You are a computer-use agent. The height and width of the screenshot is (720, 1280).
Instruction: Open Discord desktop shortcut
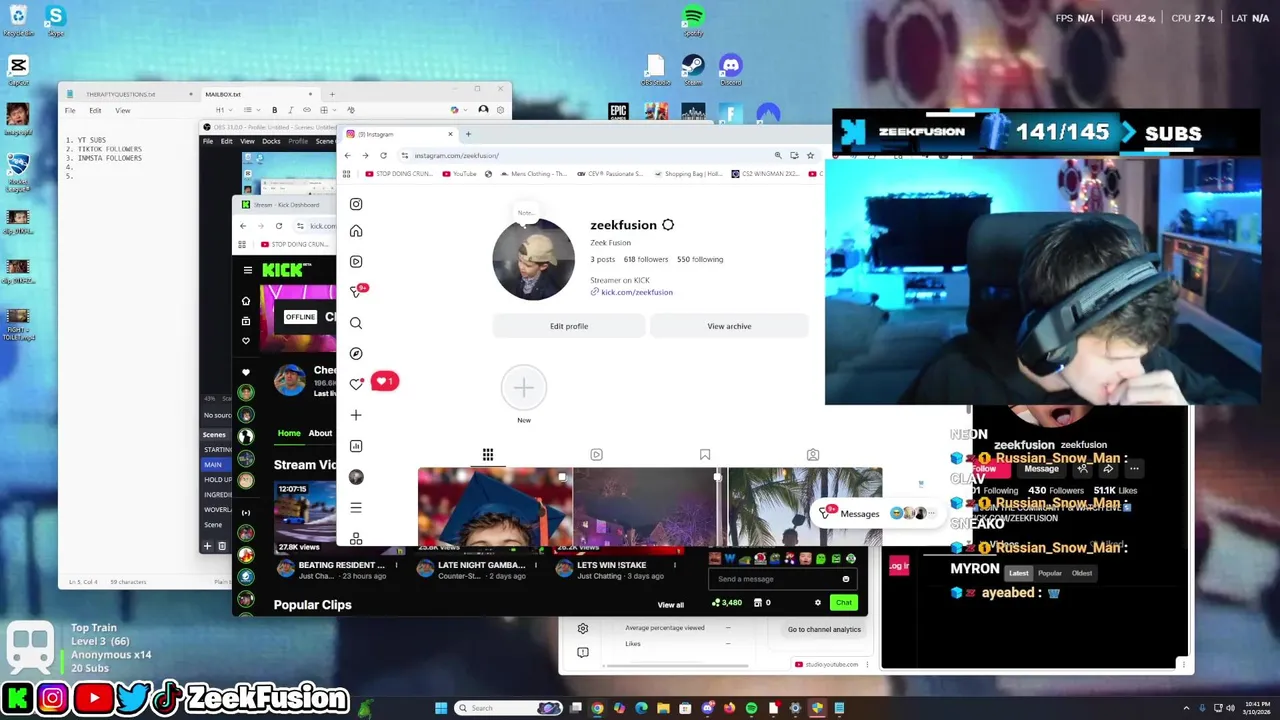(x=731, y=69)
